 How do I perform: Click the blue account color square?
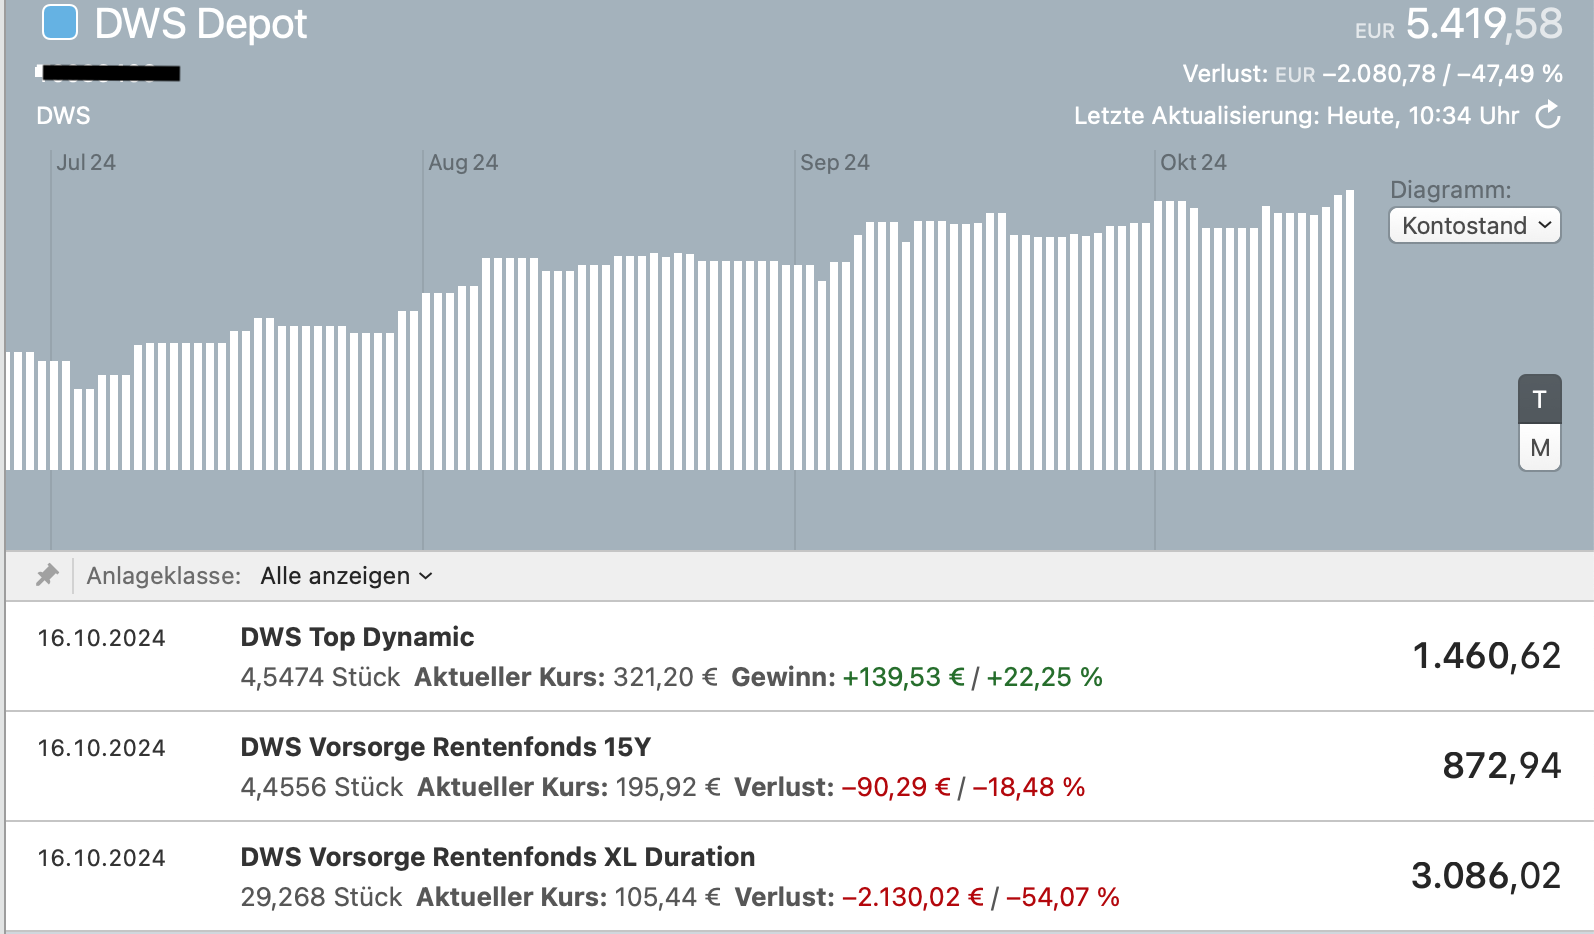pos(60,23)
